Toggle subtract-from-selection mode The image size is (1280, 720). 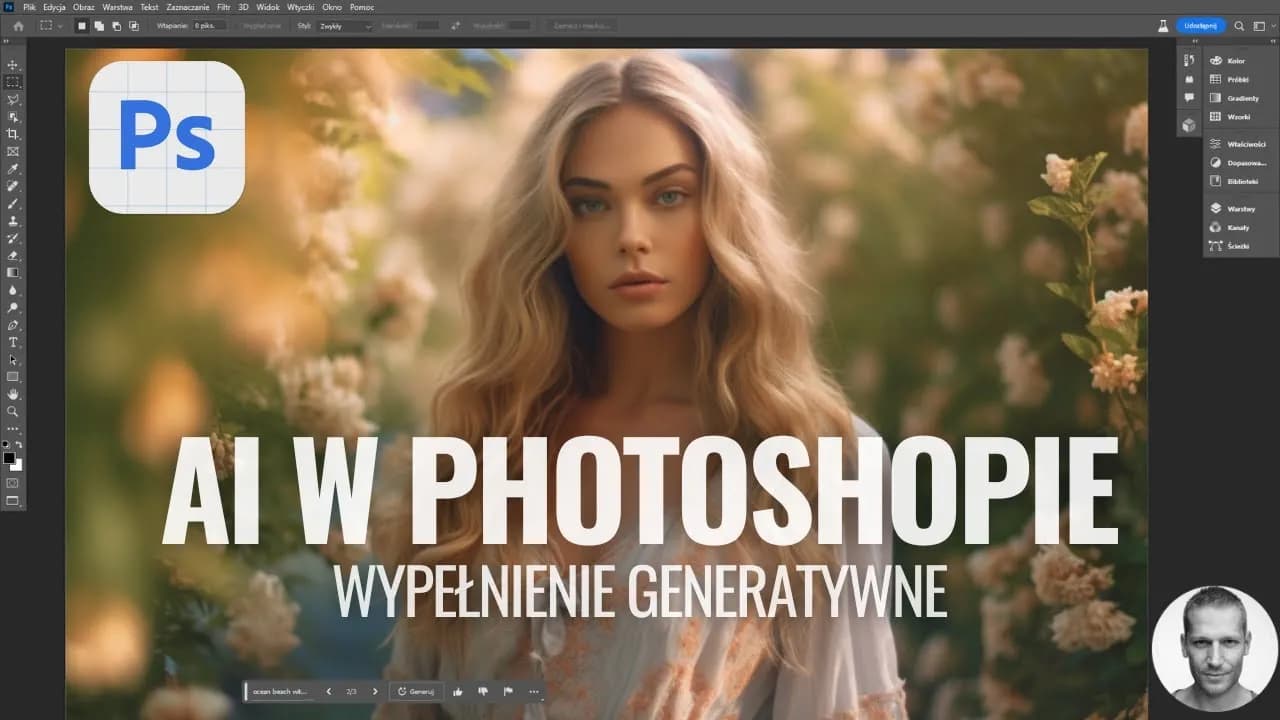[x=116, y=26]
